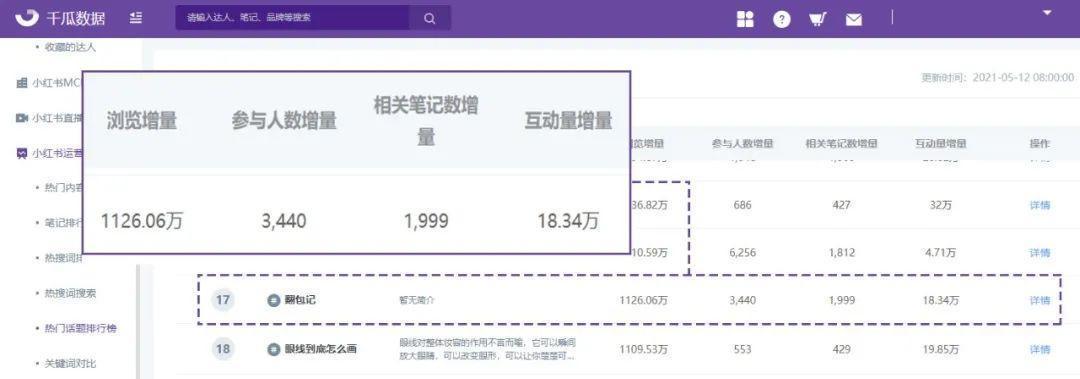This screenshot has width=1080, height=379.
Task: Open 热门话题排行榜 in the sidebar
Action: tap(80, 328)
